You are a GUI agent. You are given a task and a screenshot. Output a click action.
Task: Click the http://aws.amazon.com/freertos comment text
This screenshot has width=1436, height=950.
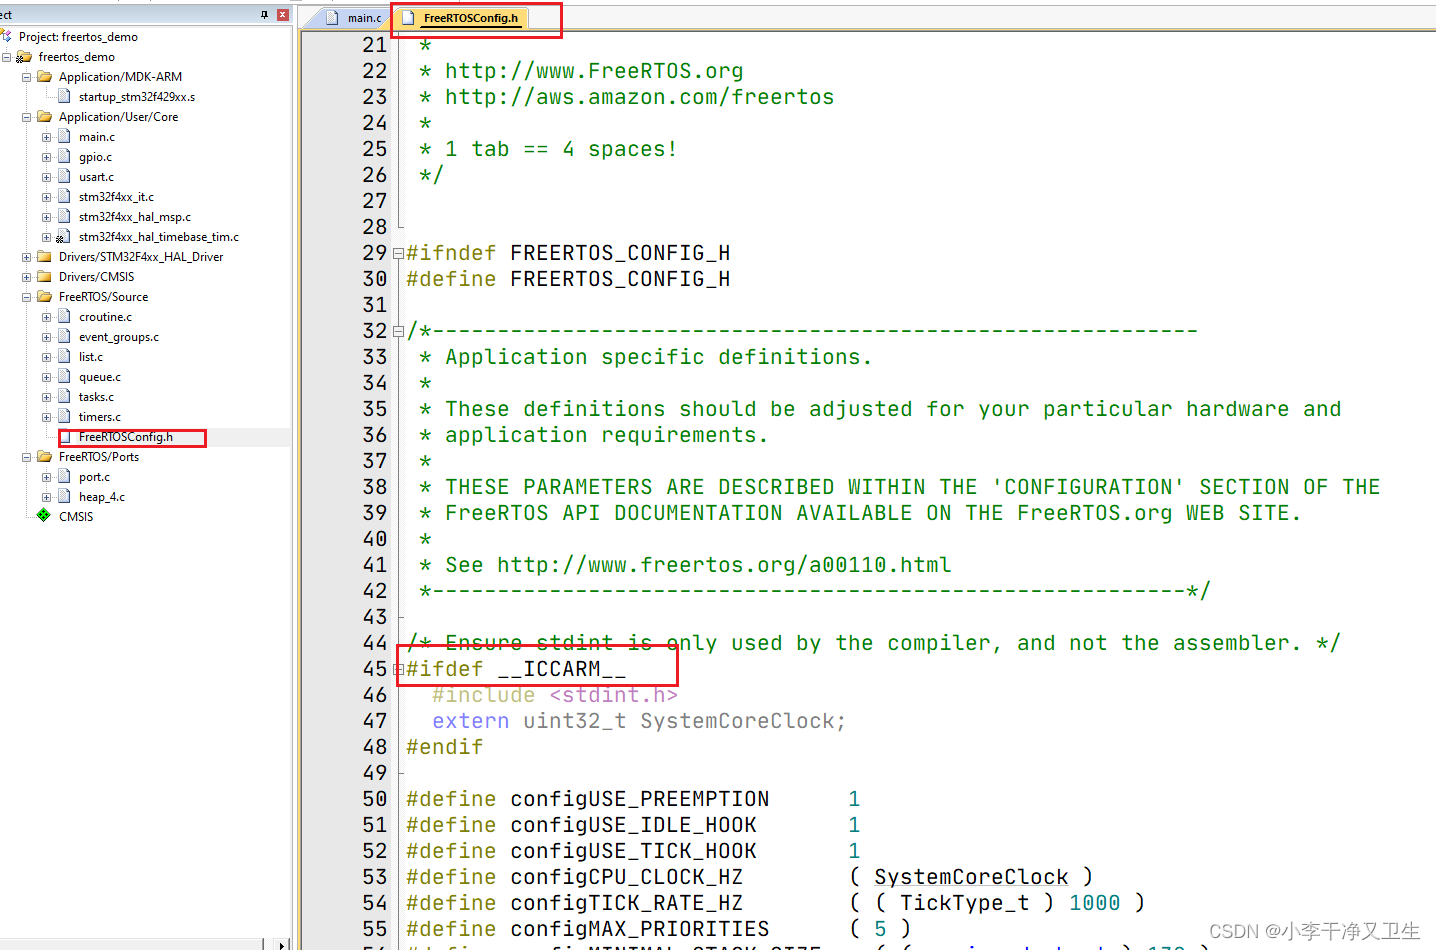click(x=639, y=97)
